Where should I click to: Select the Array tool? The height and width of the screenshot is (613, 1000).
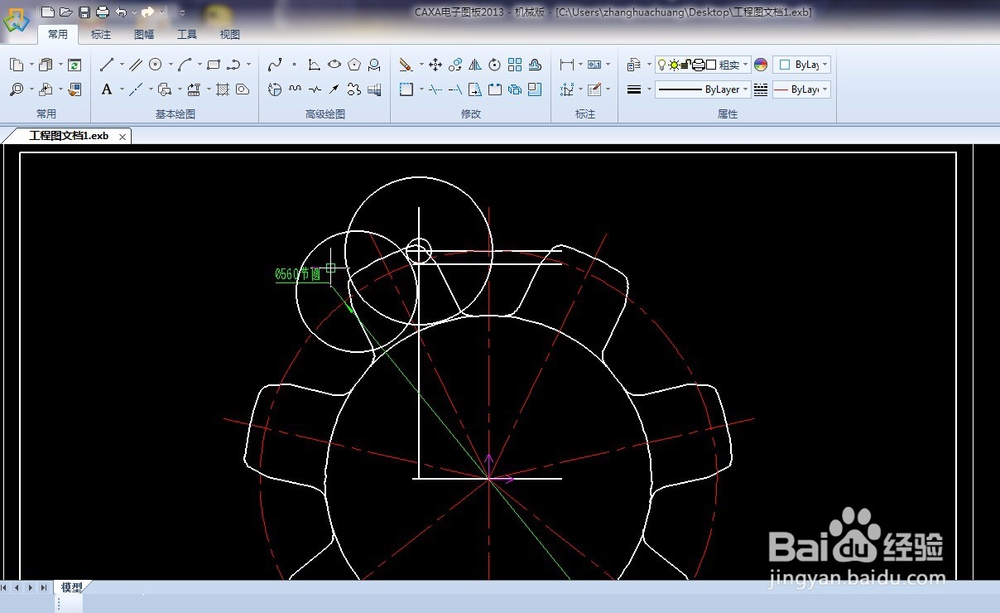click(x=515, y=64)
